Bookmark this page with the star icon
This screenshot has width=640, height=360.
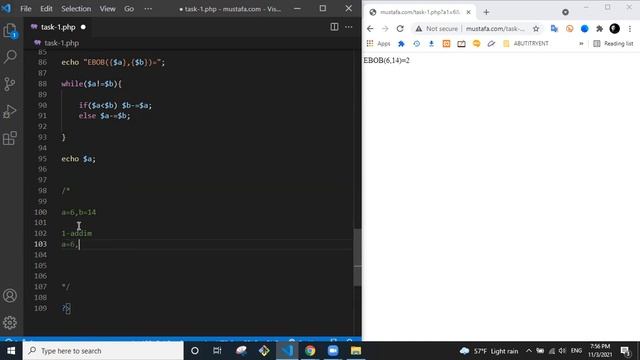click(x=536, y=29)
